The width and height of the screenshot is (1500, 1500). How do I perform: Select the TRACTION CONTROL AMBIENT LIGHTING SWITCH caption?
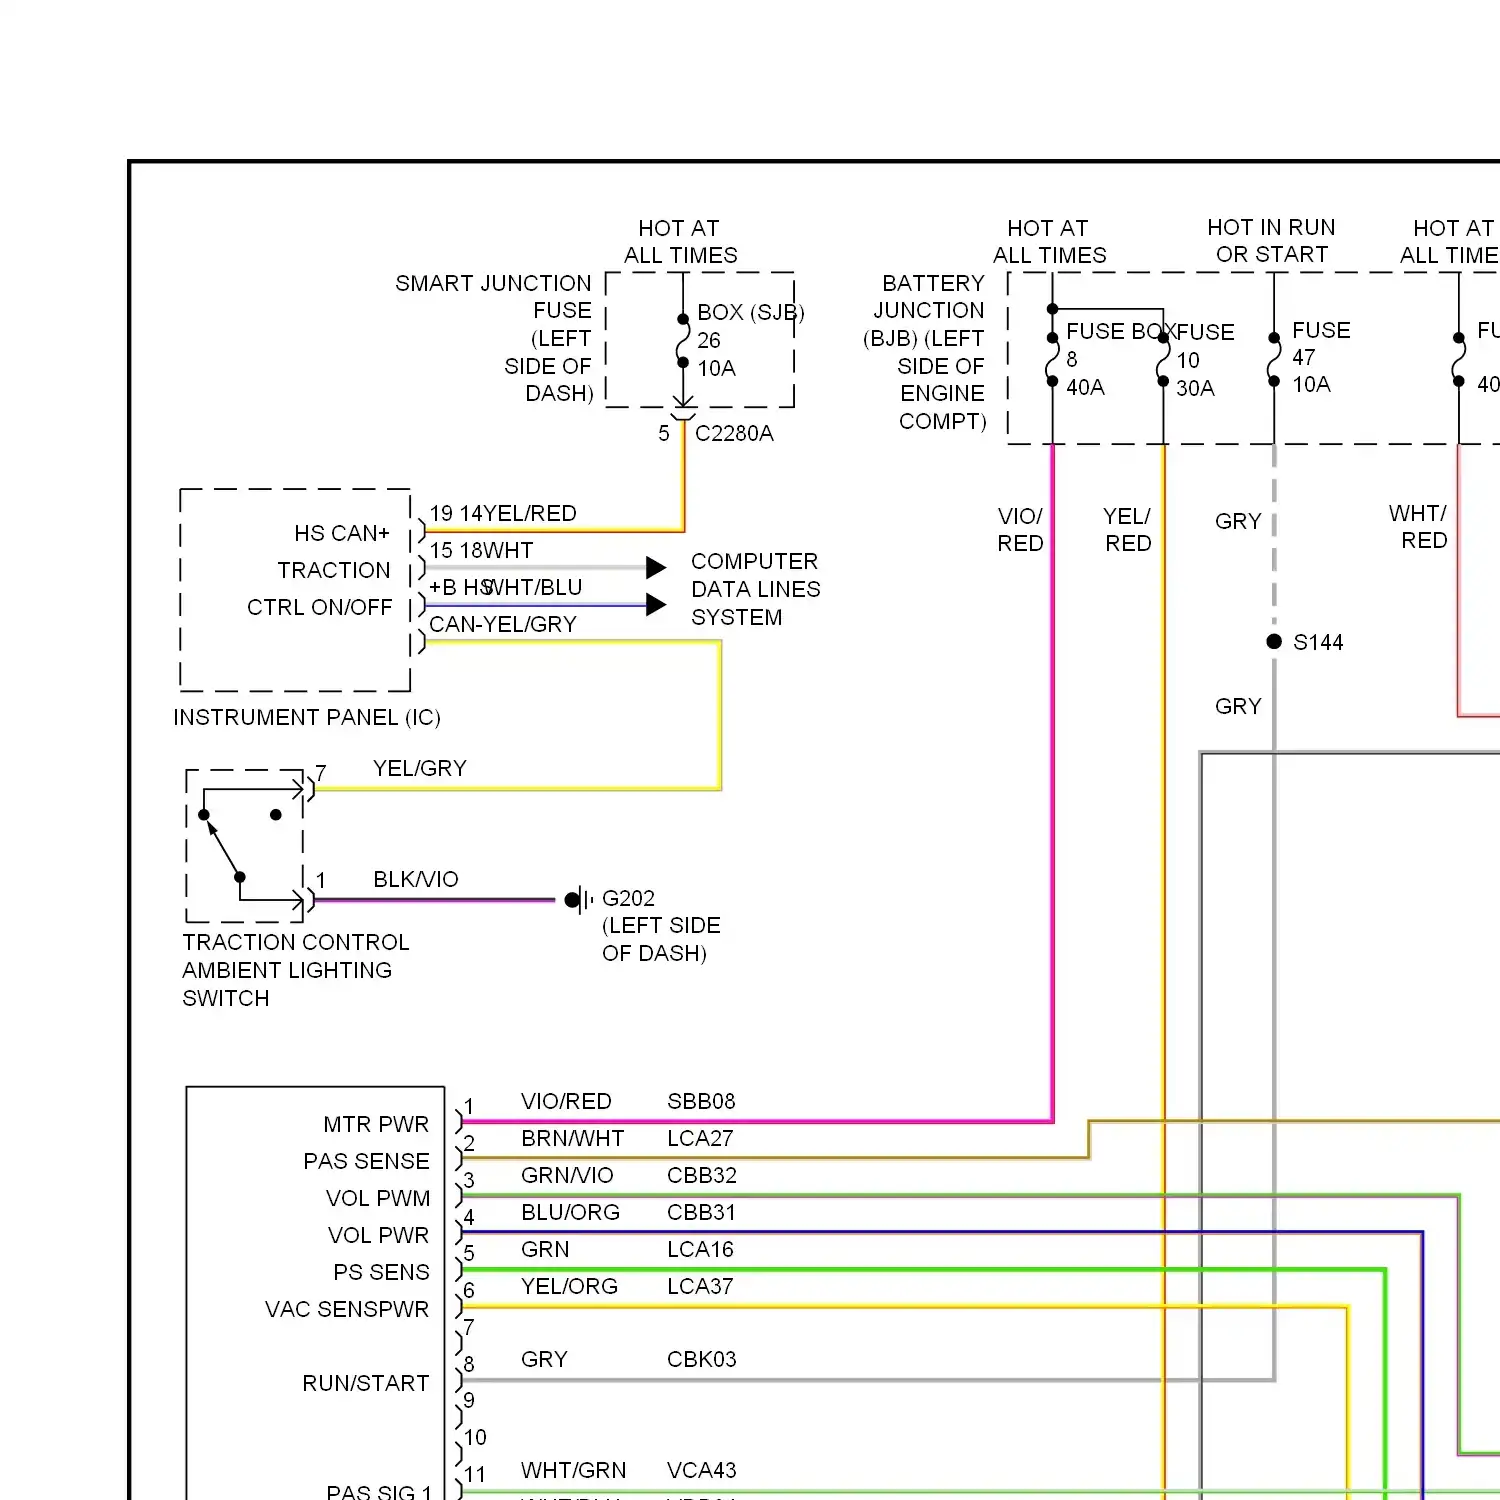(296, 970)
